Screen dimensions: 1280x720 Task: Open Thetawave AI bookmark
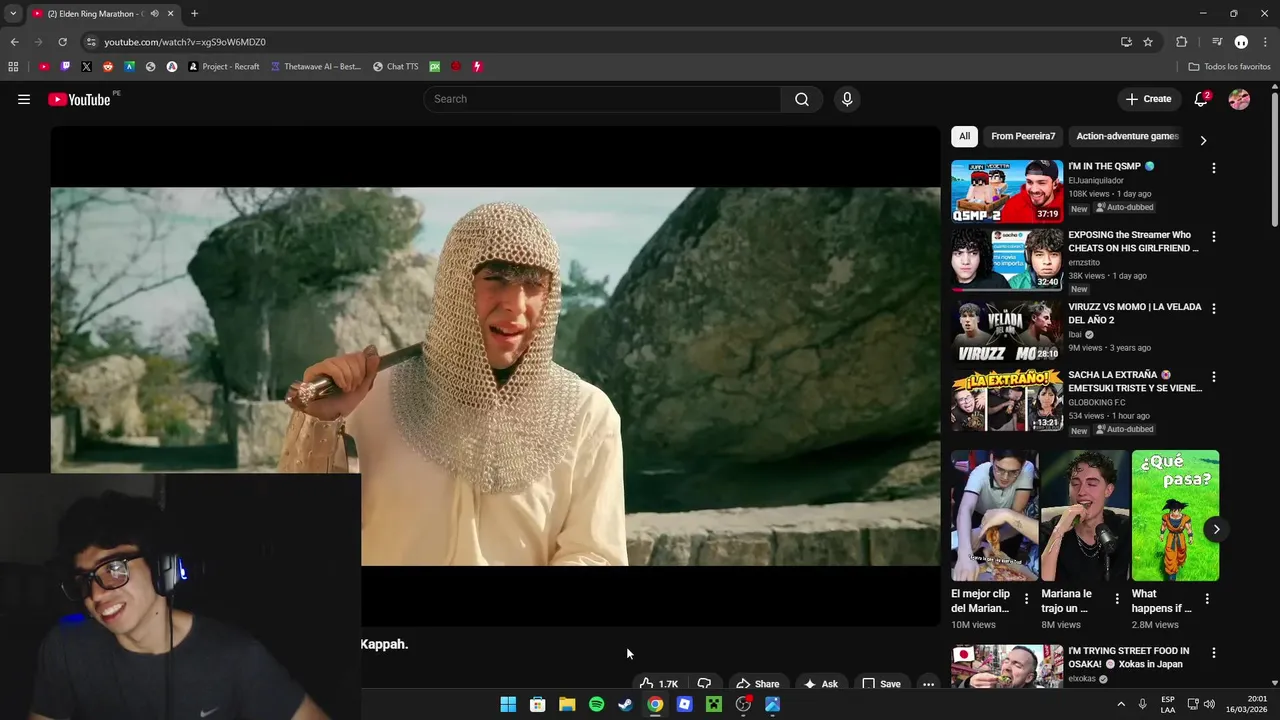pyautogui.click(x=316, y=67)
